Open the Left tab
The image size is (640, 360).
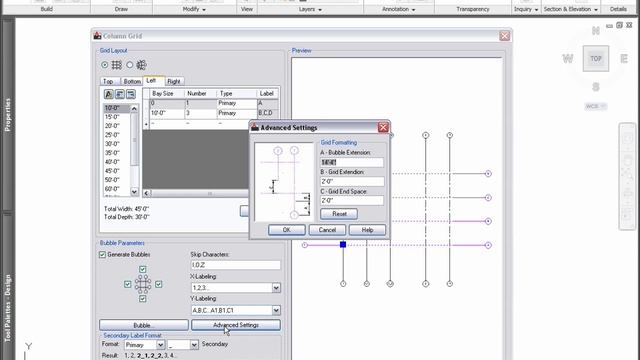coord(152,80)
